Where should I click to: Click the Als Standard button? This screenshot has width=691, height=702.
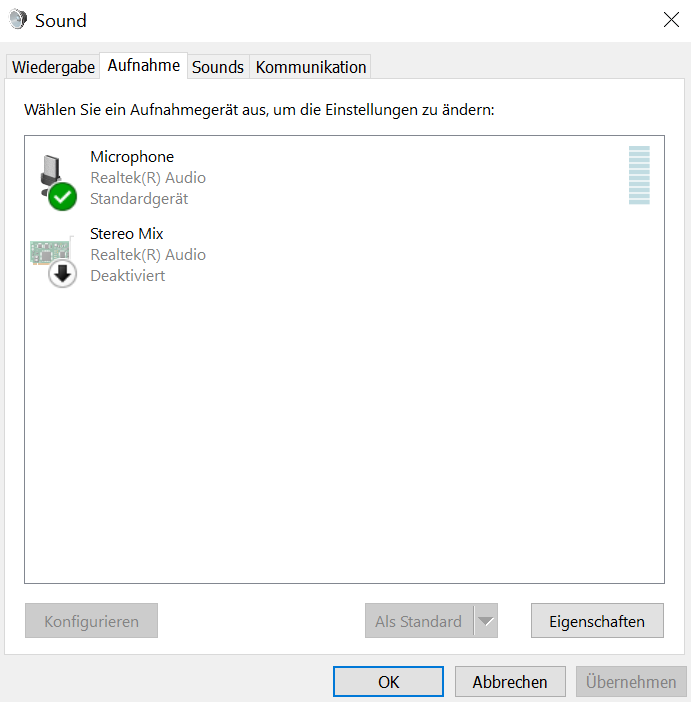pyautogui.click(x=419, y=621)
